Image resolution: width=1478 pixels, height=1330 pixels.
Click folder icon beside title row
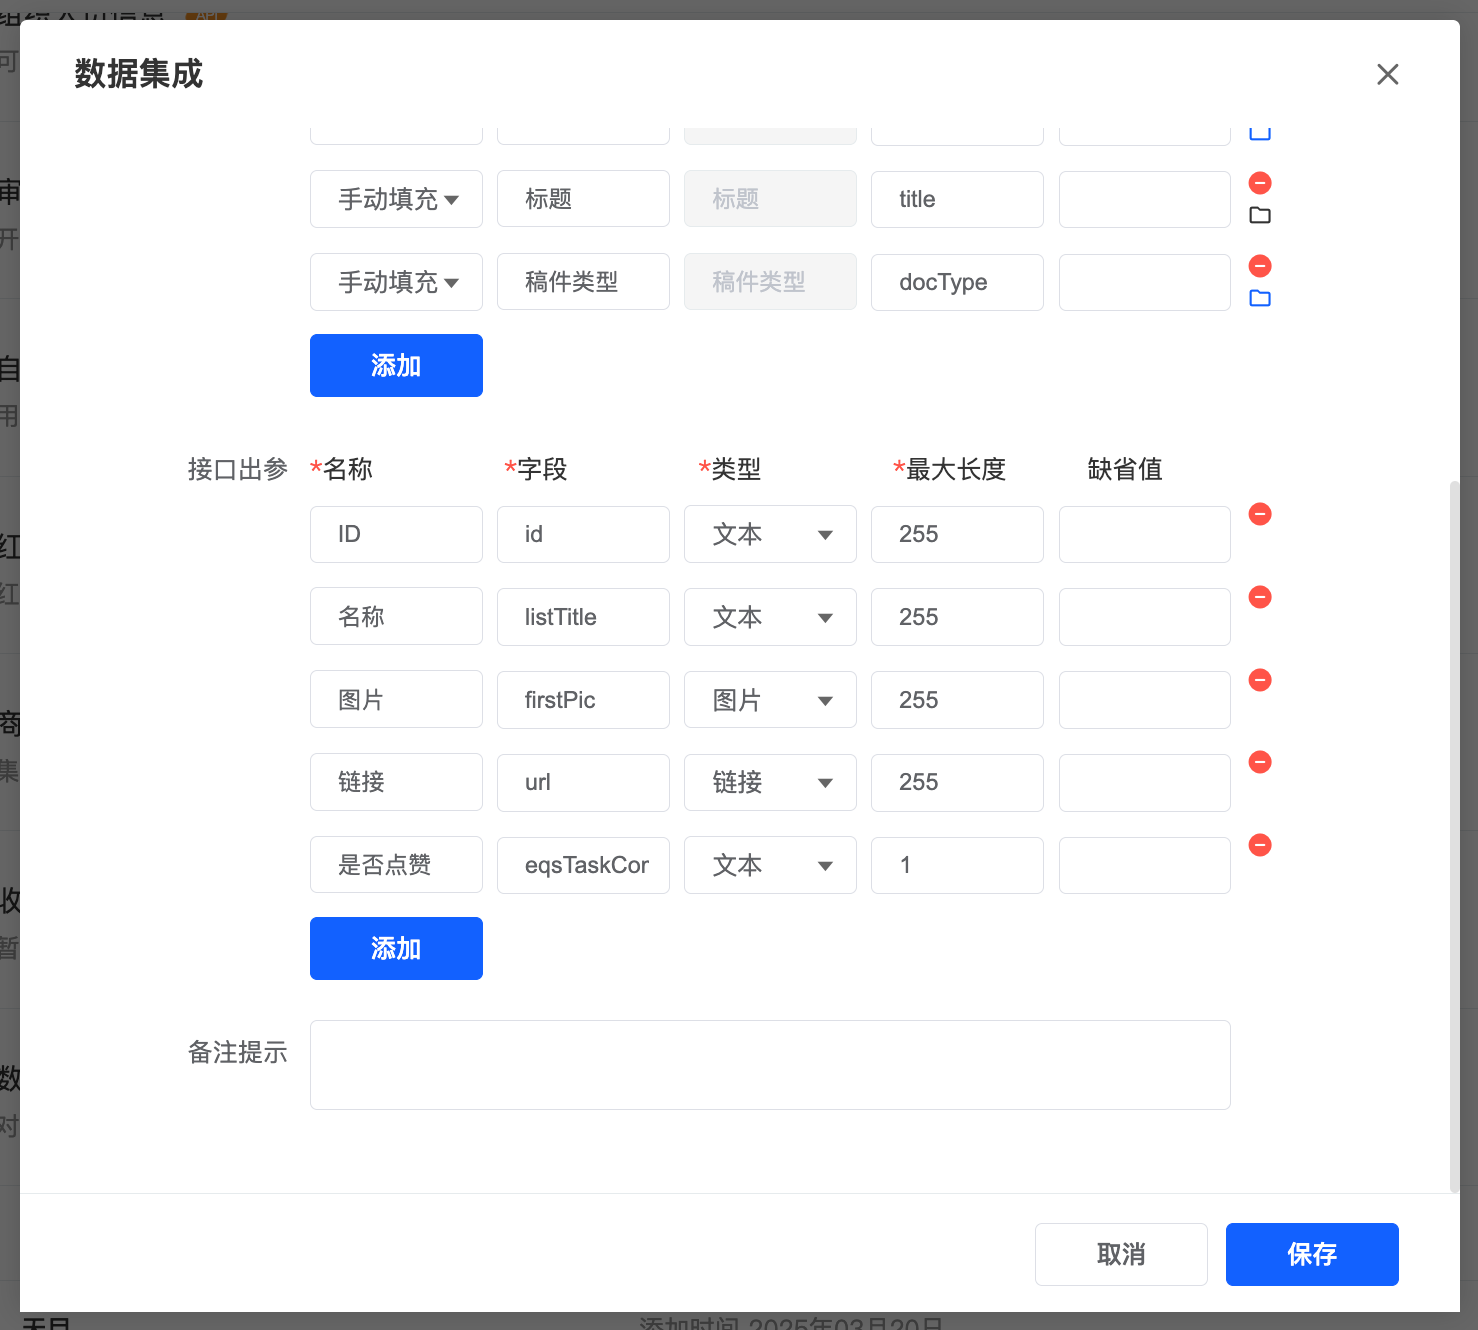tap(1260, 215)
